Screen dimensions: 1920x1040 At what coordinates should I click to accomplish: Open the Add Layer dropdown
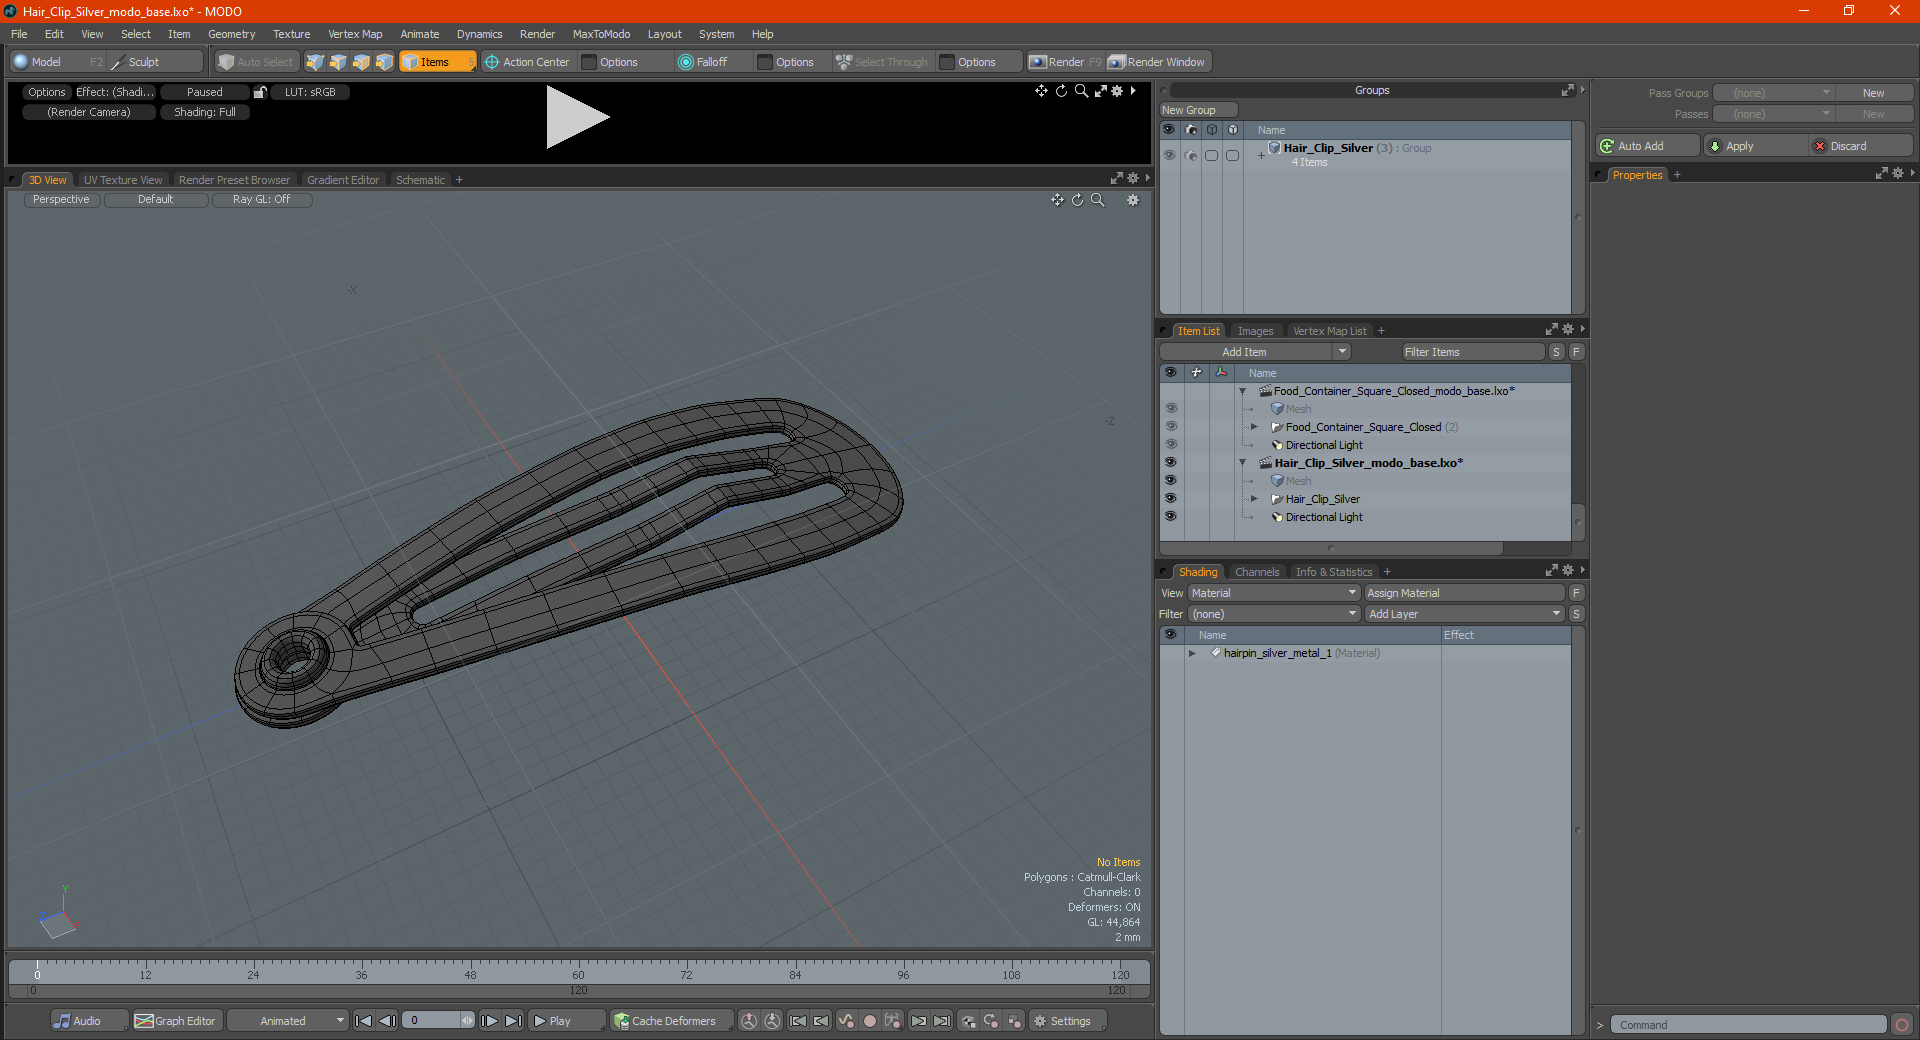(x=1464, y=614)
